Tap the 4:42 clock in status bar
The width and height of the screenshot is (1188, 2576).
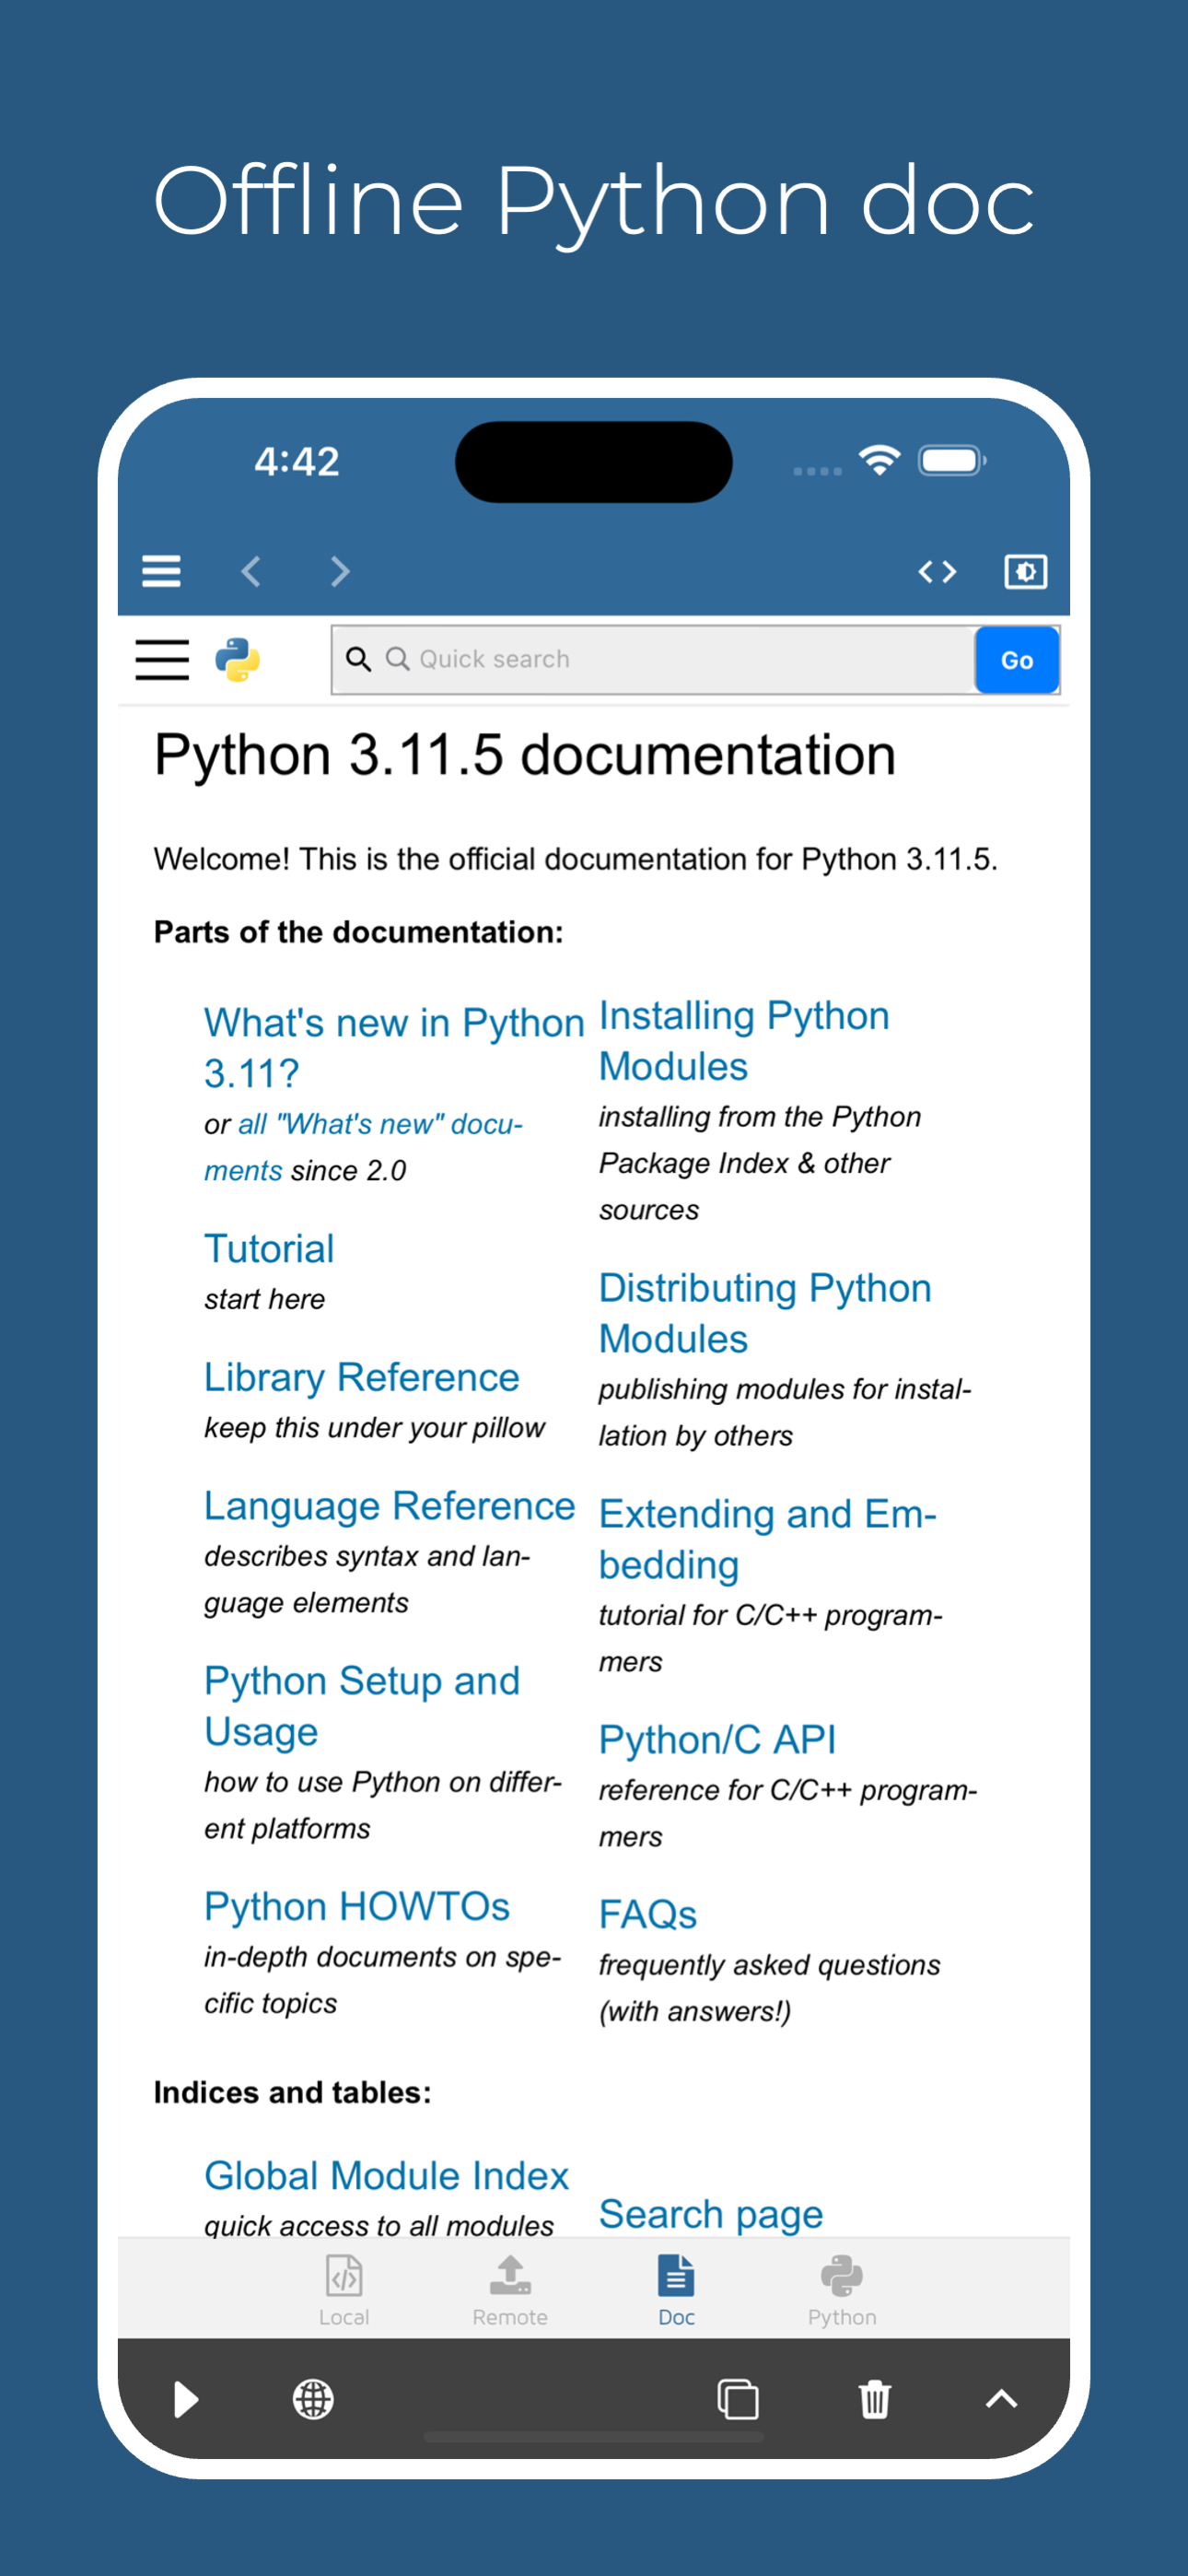coord(297,461)
